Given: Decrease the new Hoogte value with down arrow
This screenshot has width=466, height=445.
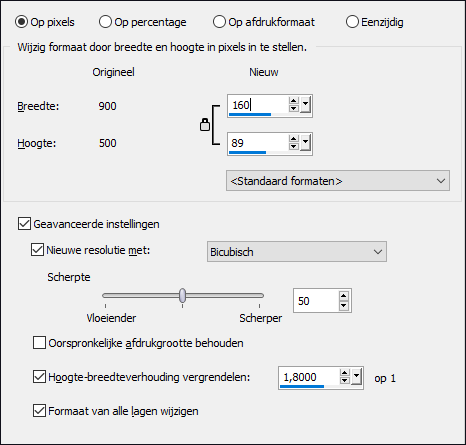Looking at the screenshot, I should (293, 146).
